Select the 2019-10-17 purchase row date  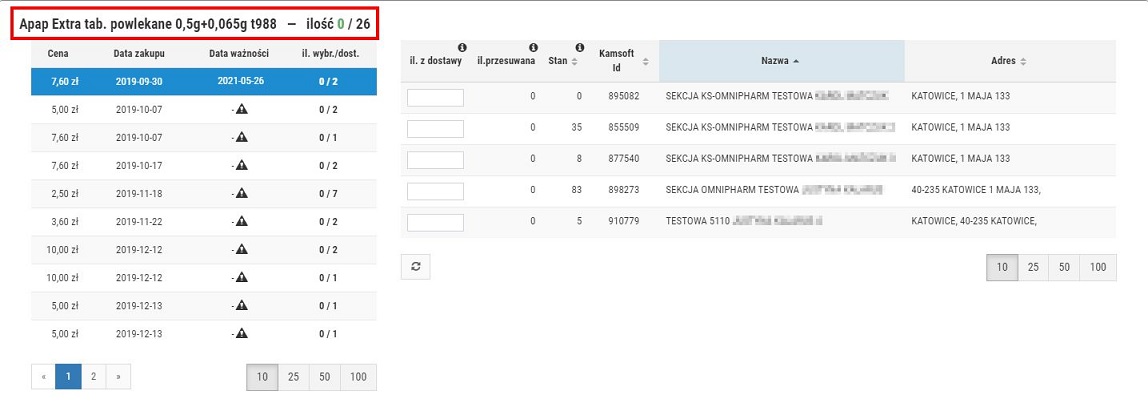click(x=139, y=166)
